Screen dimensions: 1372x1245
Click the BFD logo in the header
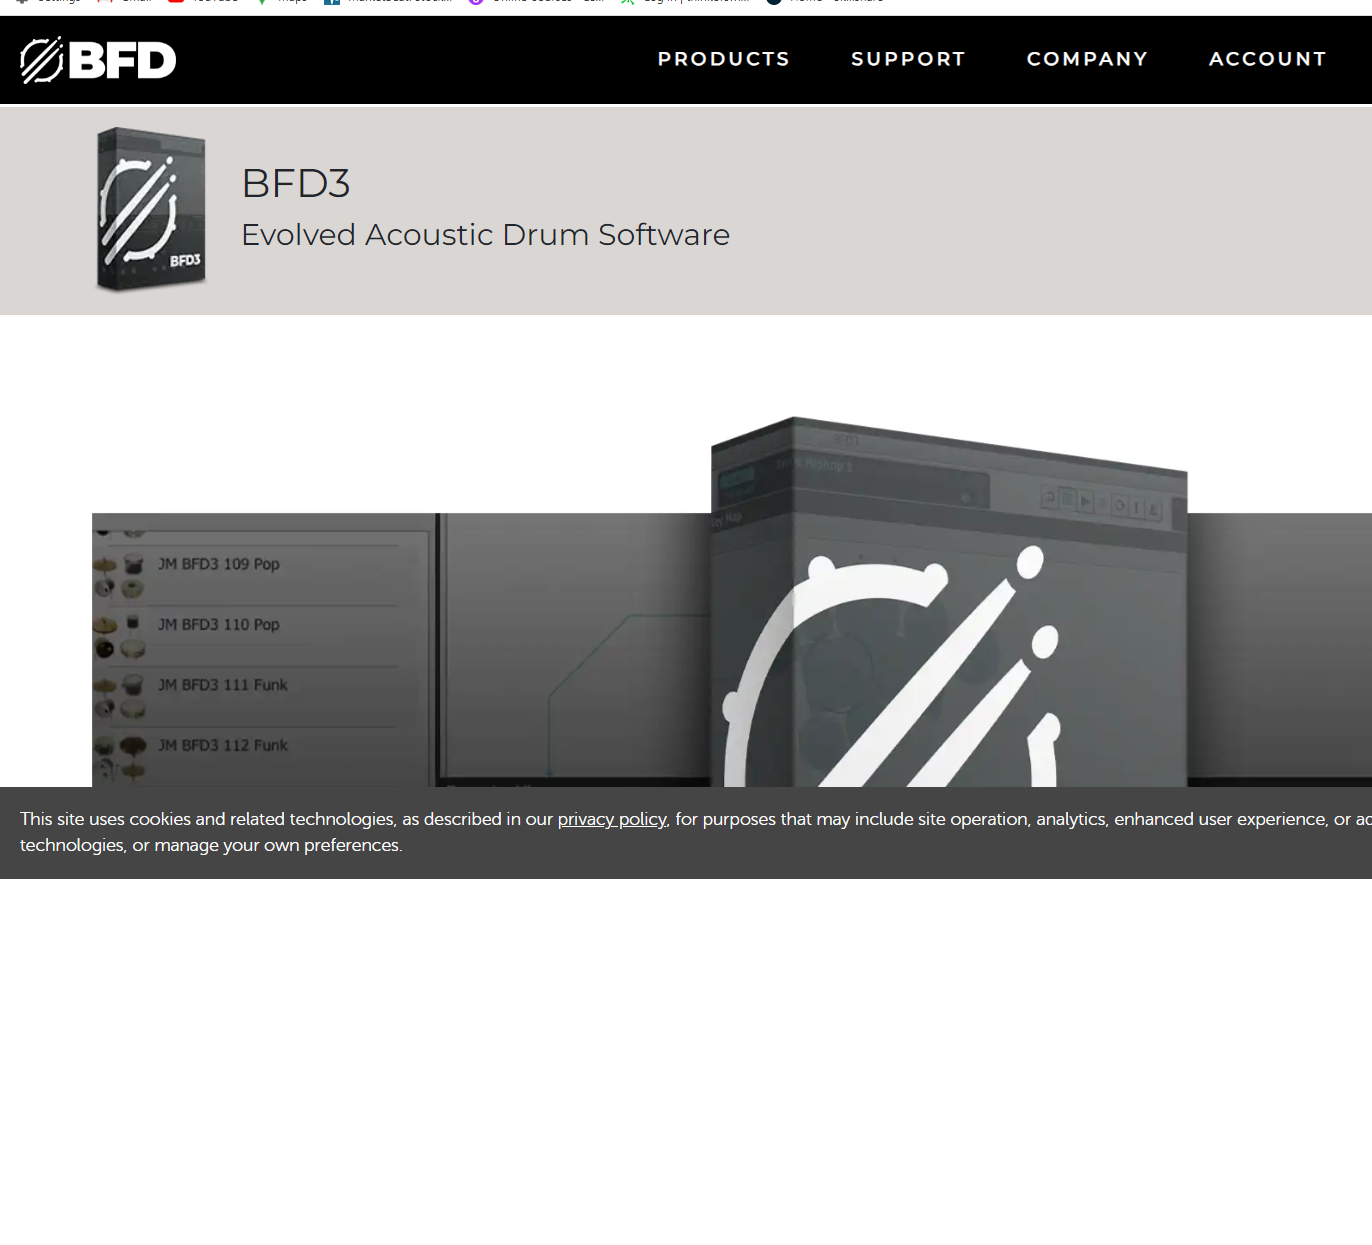[x=98, y=60]
